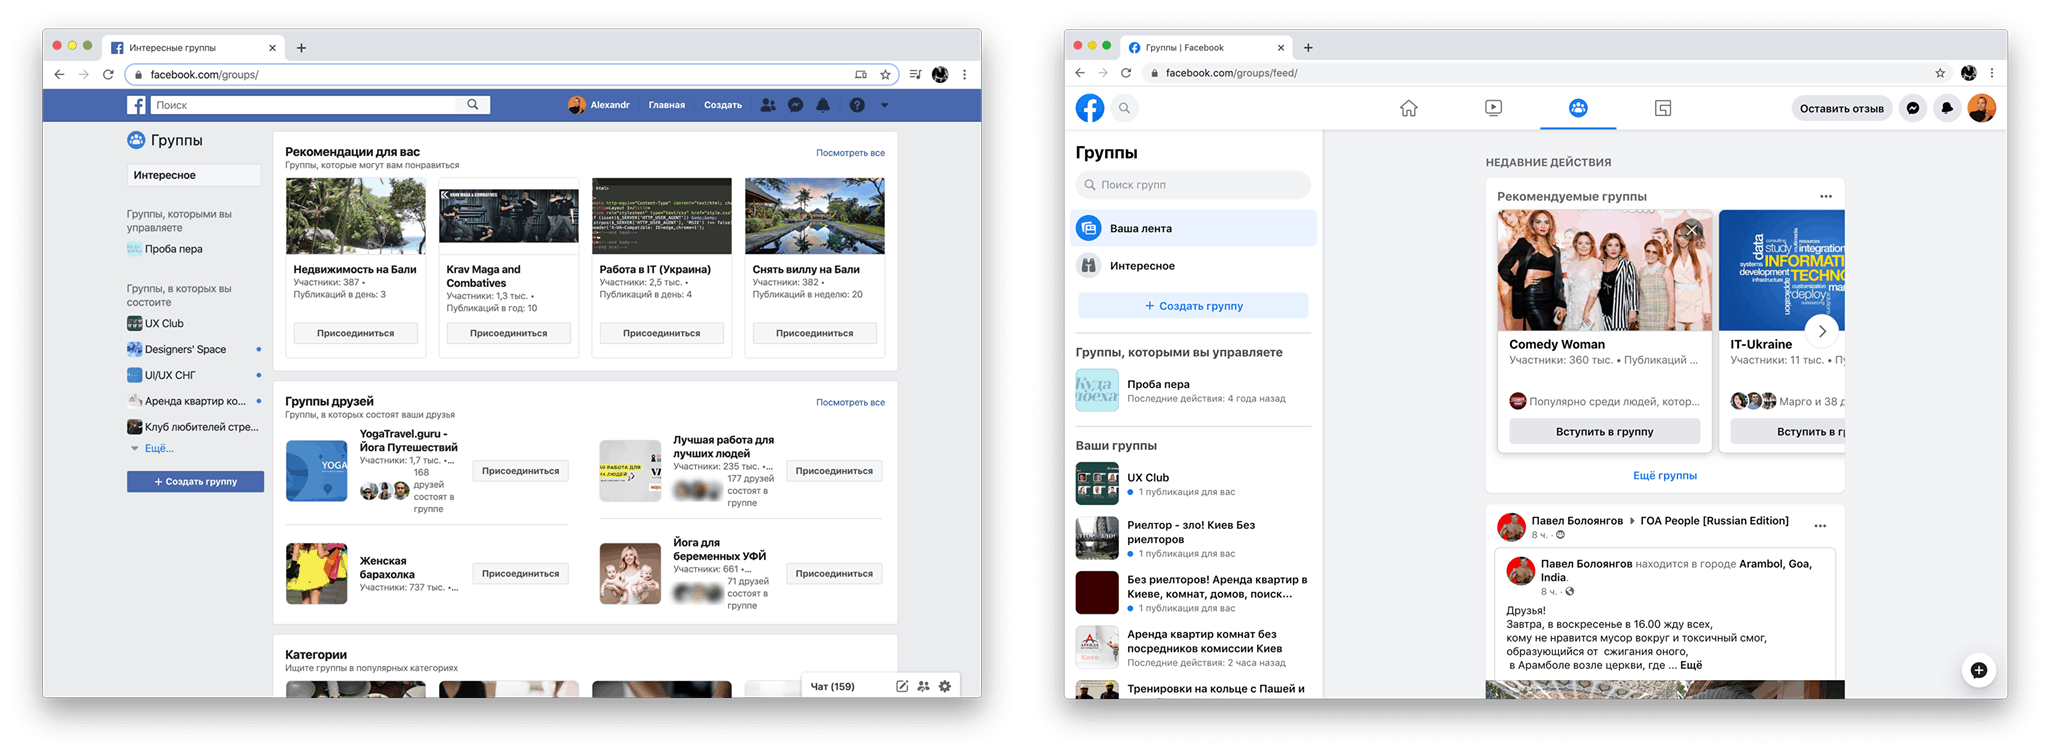Click the round Facebook logo in the right window

[1090, 108]
